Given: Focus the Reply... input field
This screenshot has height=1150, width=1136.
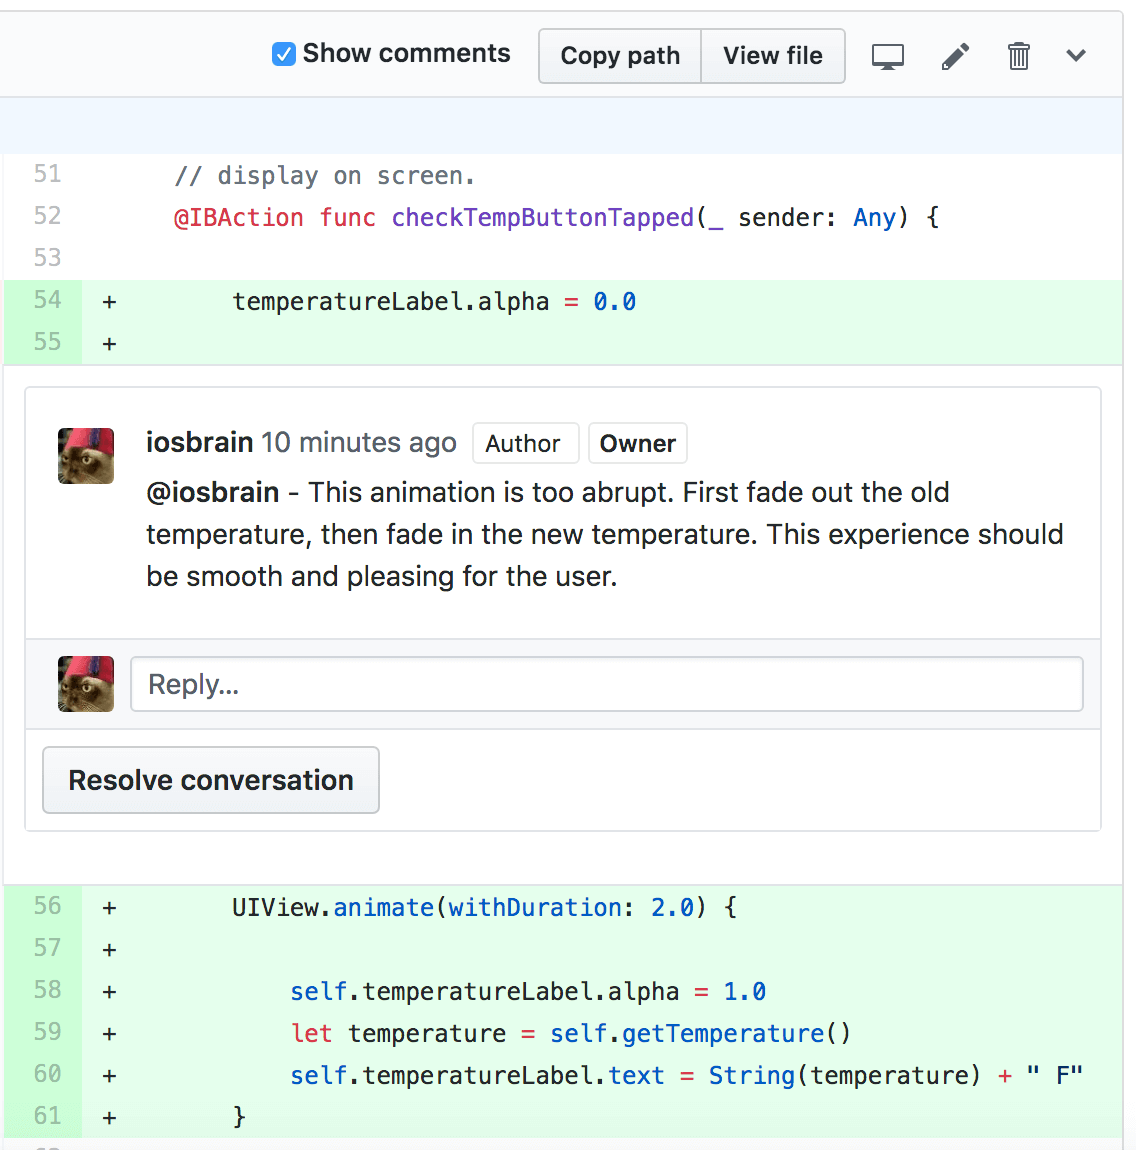Looking at the screenshot, I should pos(606,684).
